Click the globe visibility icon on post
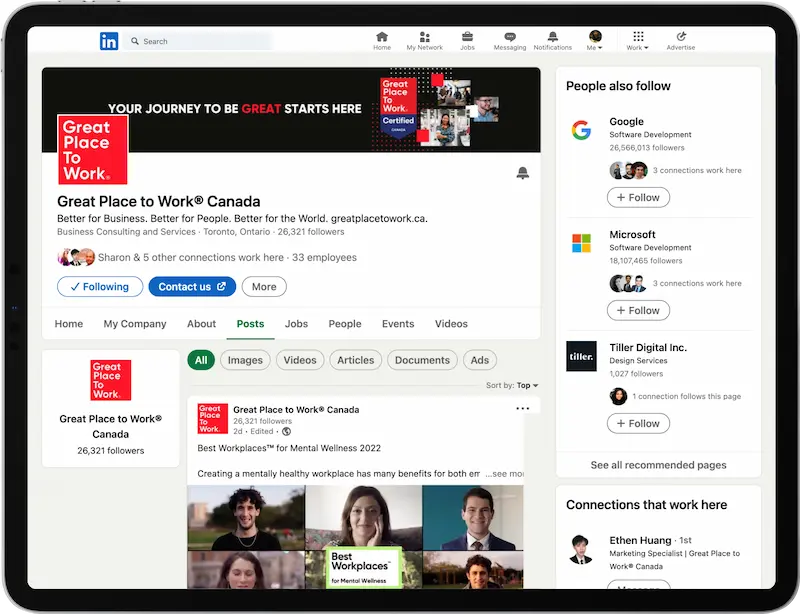 tap(287, 432)
